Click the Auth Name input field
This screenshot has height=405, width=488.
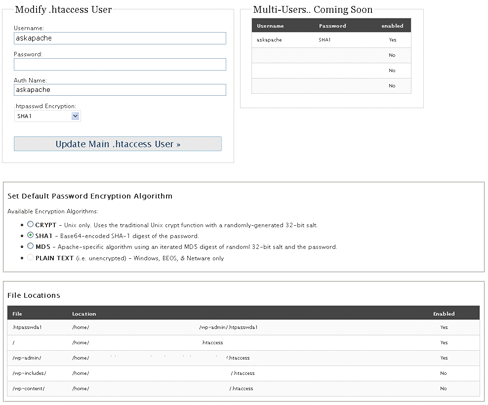click(120, 90)
